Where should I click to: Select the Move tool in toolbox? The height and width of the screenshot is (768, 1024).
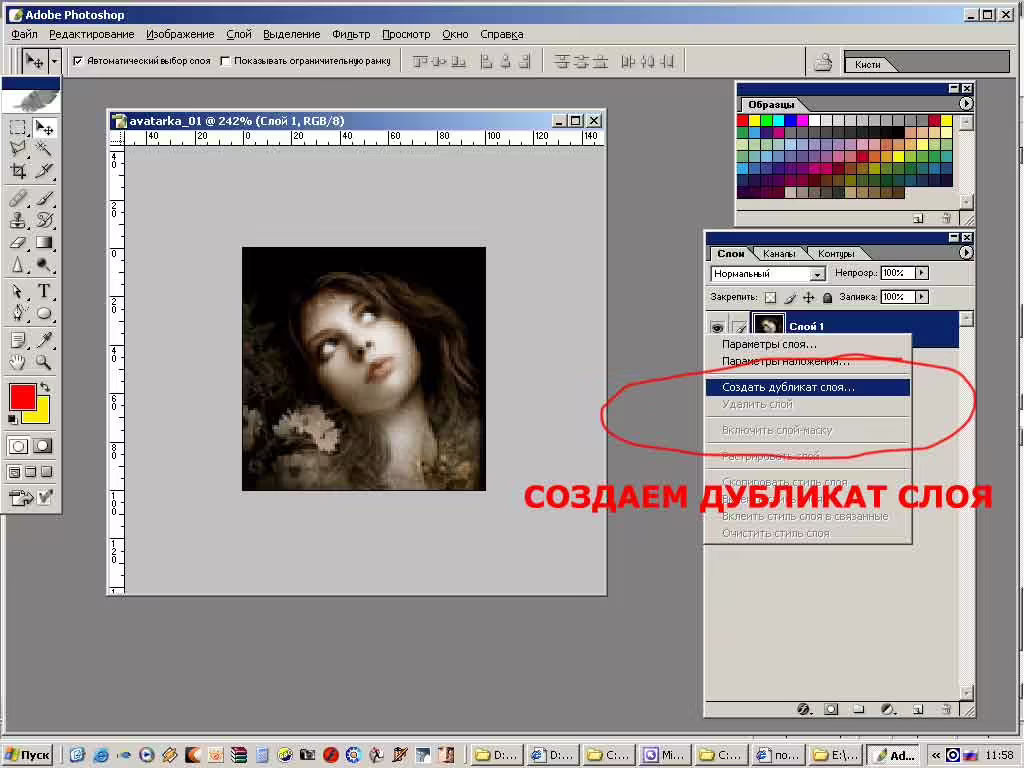pyautogui.click(x=44, y=127)
